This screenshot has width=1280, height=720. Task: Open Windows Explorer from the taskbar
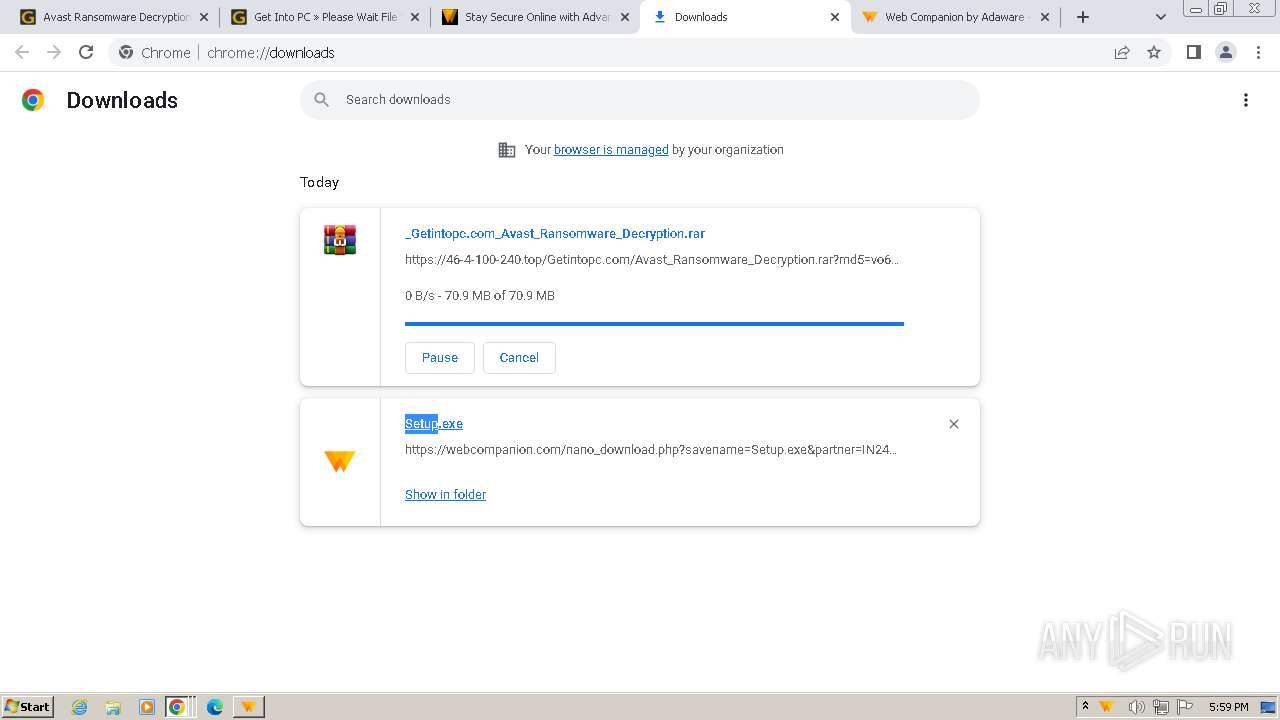coord(113,707)
